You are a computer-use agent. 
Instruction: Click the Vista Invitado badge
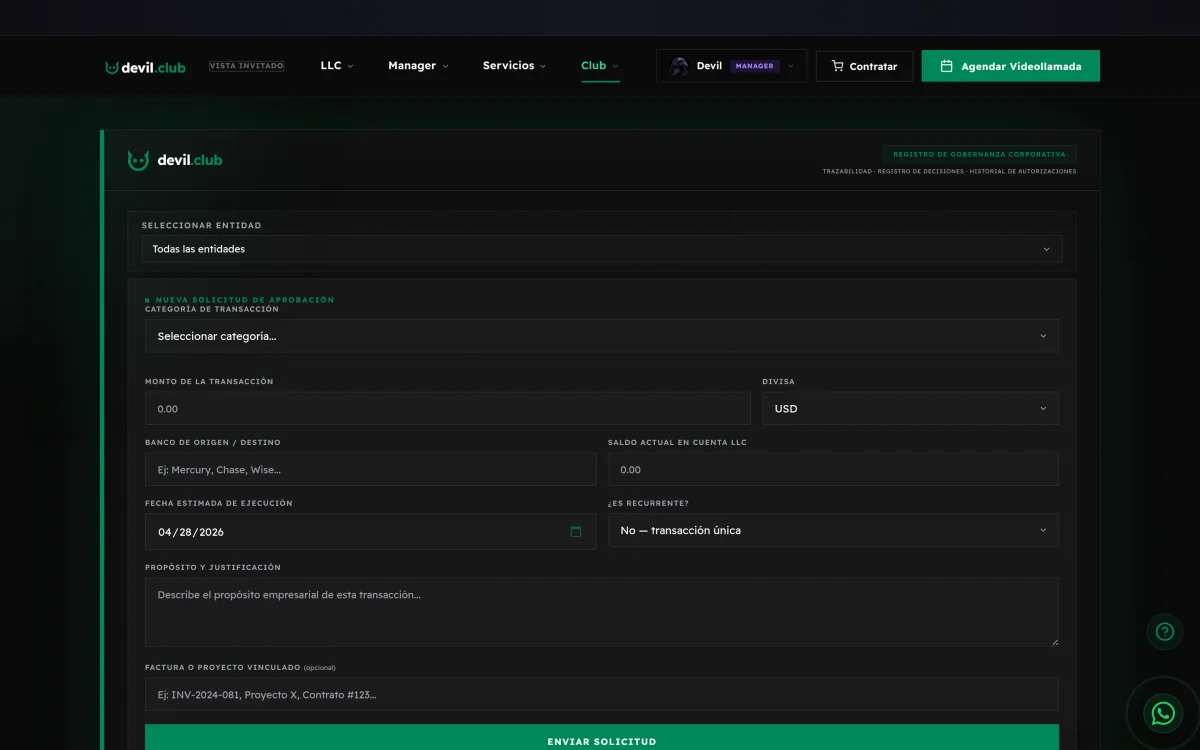click(x=246, y=66)
